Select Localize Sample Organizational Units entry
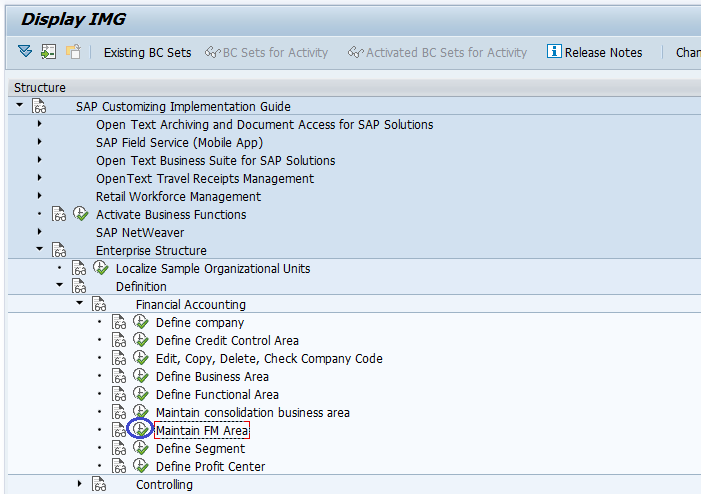This screenshot has width=701, height=494. coord(213,269)
